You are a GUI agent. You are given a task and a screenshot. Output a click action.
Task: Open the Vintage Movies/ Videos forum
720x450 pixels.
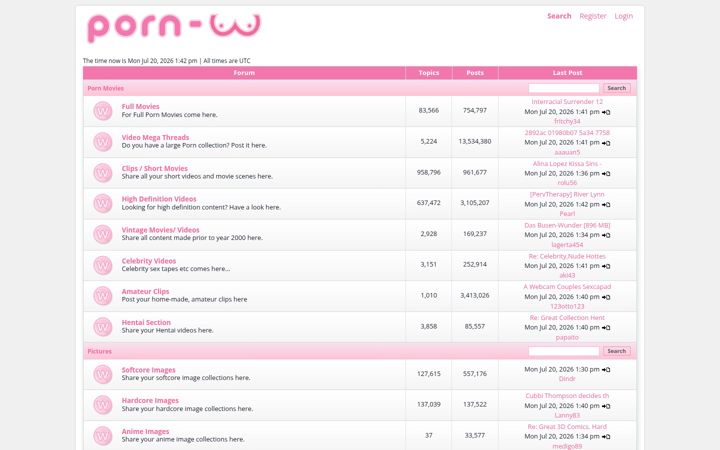coord(161,230)
